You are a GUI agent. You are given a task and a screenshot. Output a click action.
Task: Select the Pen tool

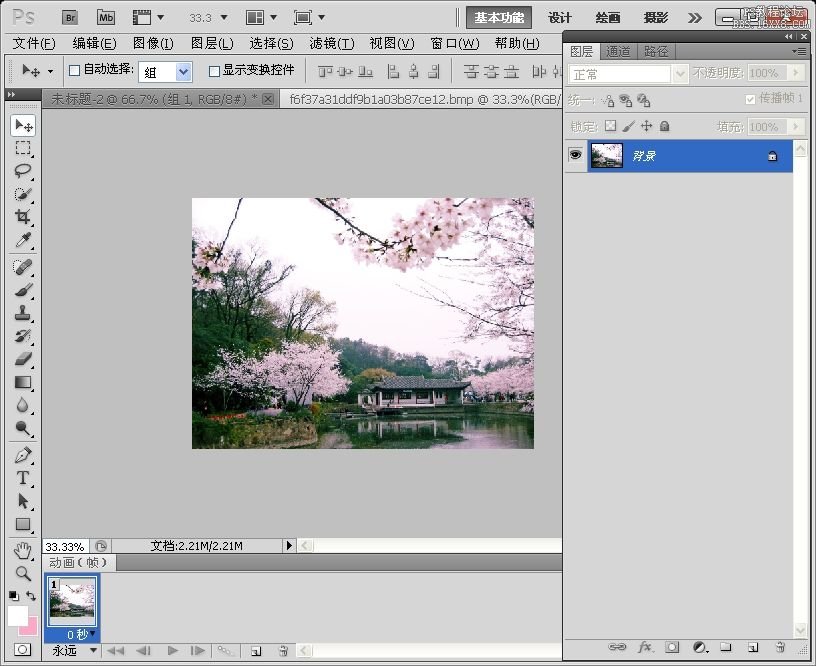point(23,455)
